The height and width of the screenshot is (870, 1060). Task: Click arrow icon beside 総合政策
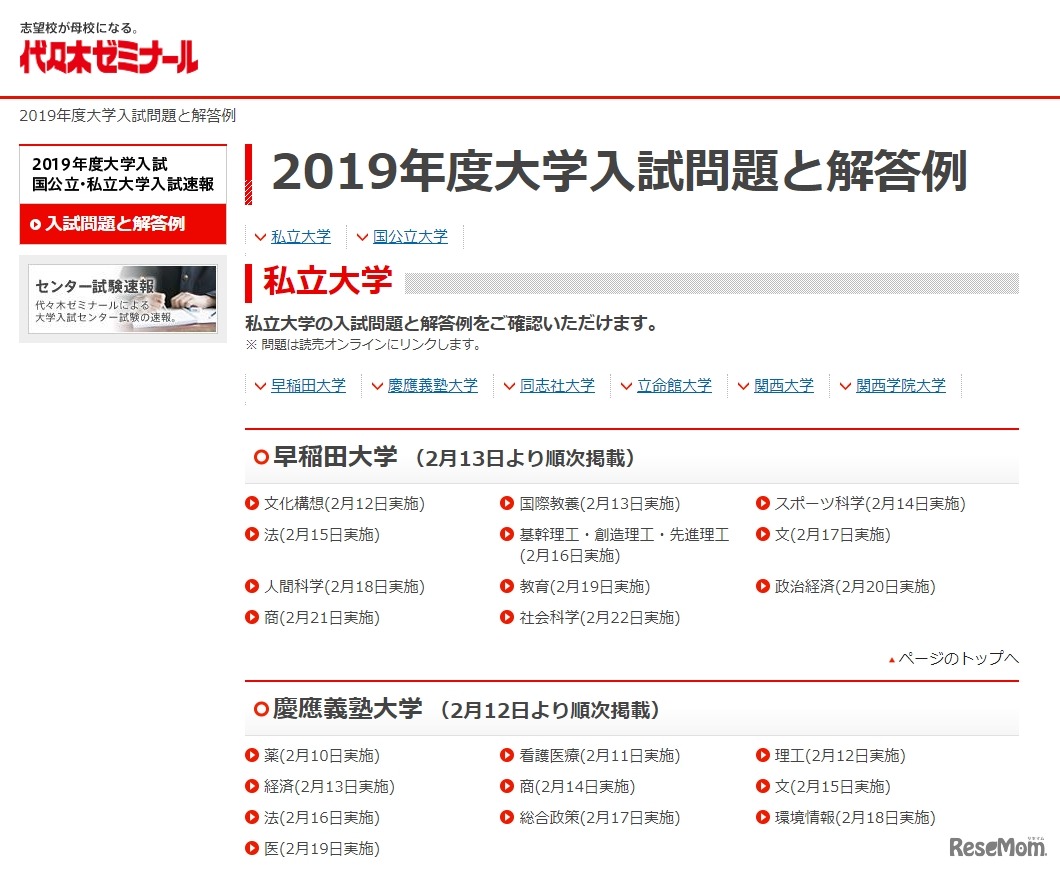[x=508, y=818]
